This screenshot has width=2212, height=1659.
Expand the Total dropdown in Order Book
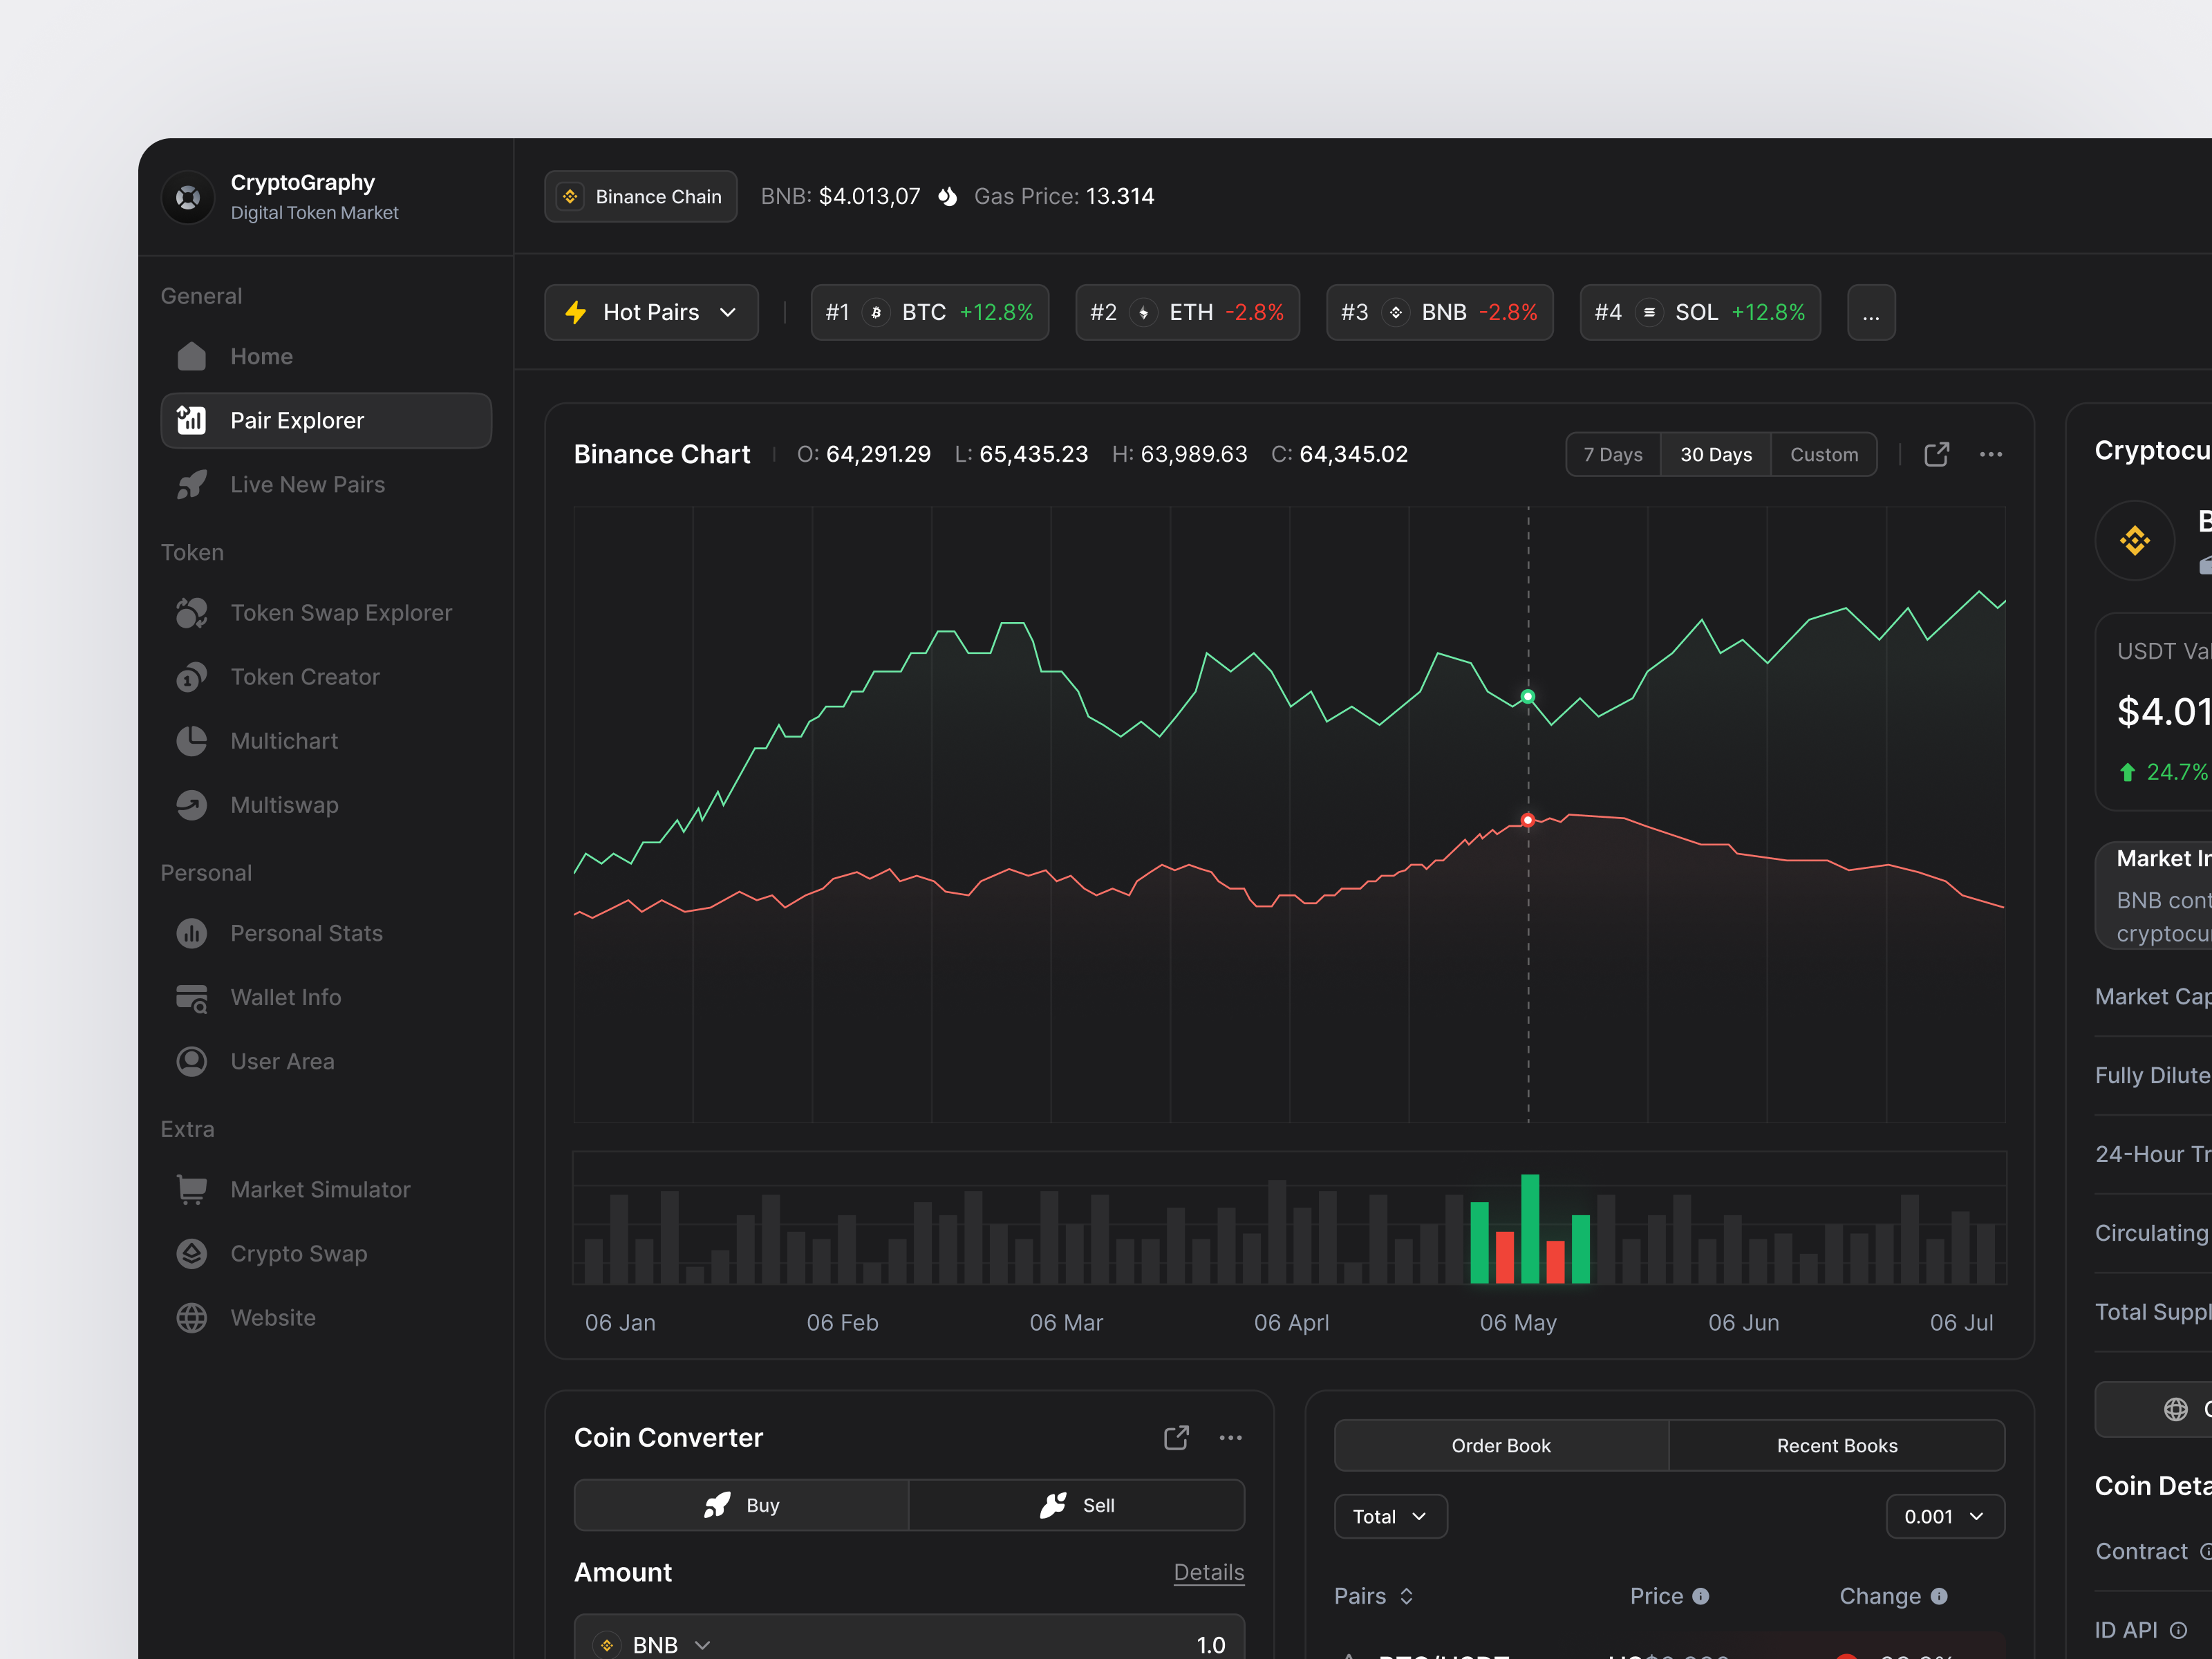coord(1390,1516)
